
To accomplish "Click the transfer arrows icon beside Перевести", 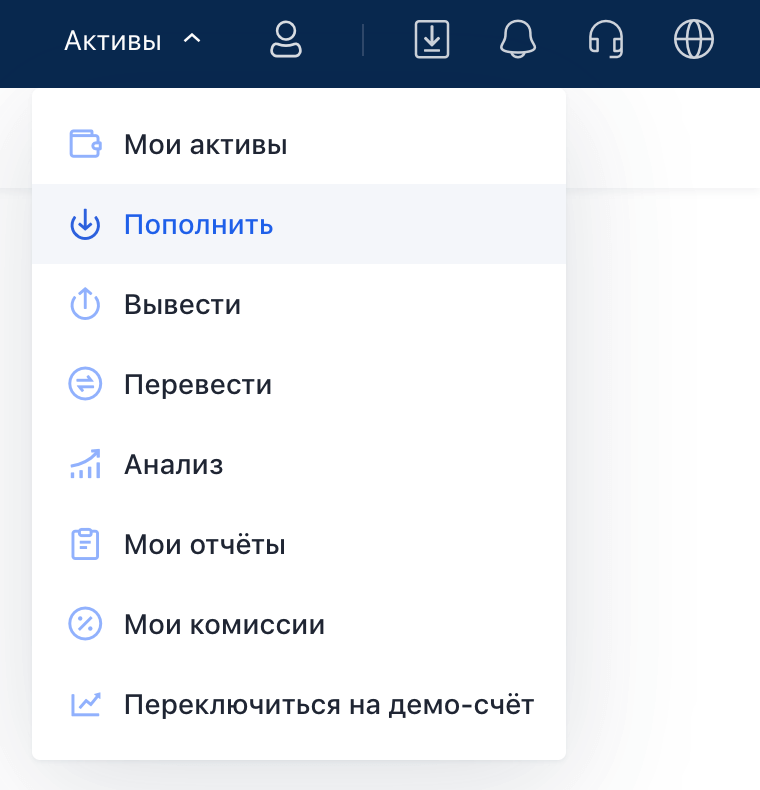I will 85,384.
